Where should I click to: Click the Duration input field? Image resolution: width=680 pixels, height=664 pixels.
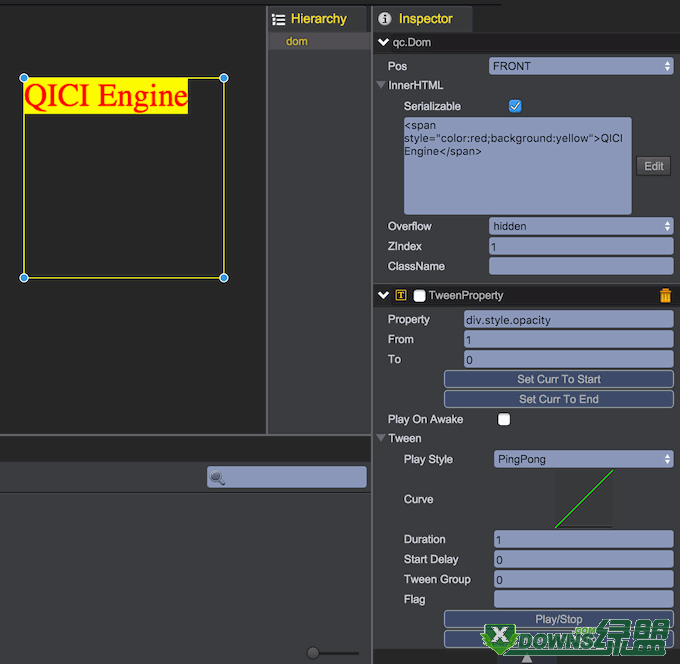(x=583, y=539)
